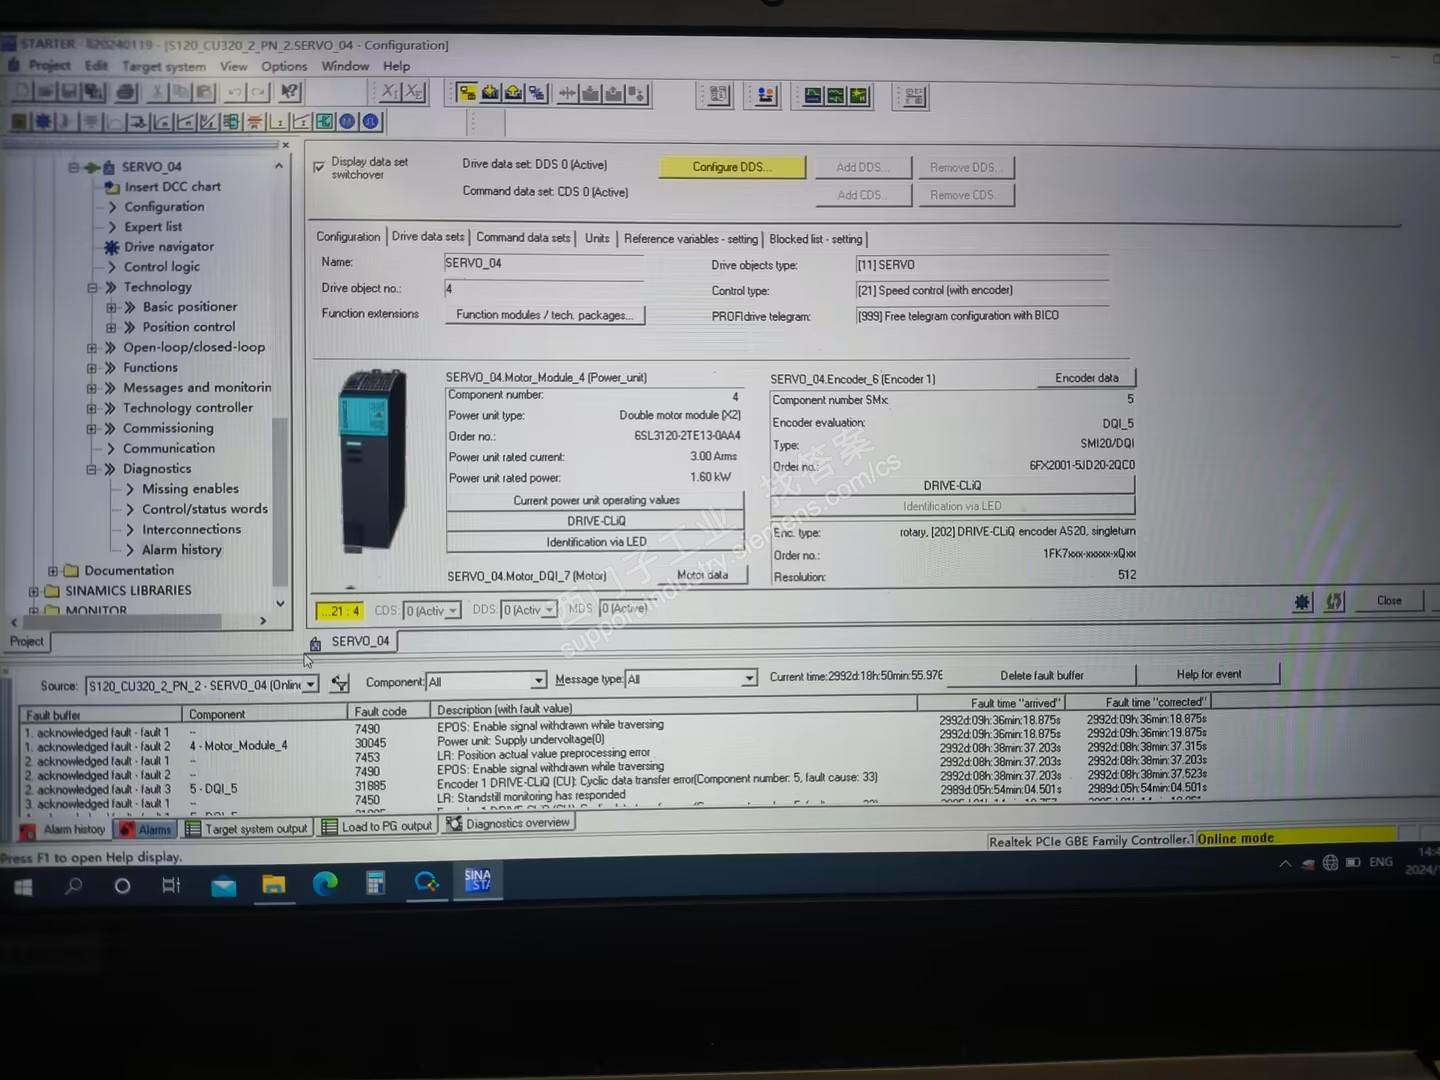The image size is (1440, 1080).
Task: Click the Print toolbar icon
Action: [126, 92]
